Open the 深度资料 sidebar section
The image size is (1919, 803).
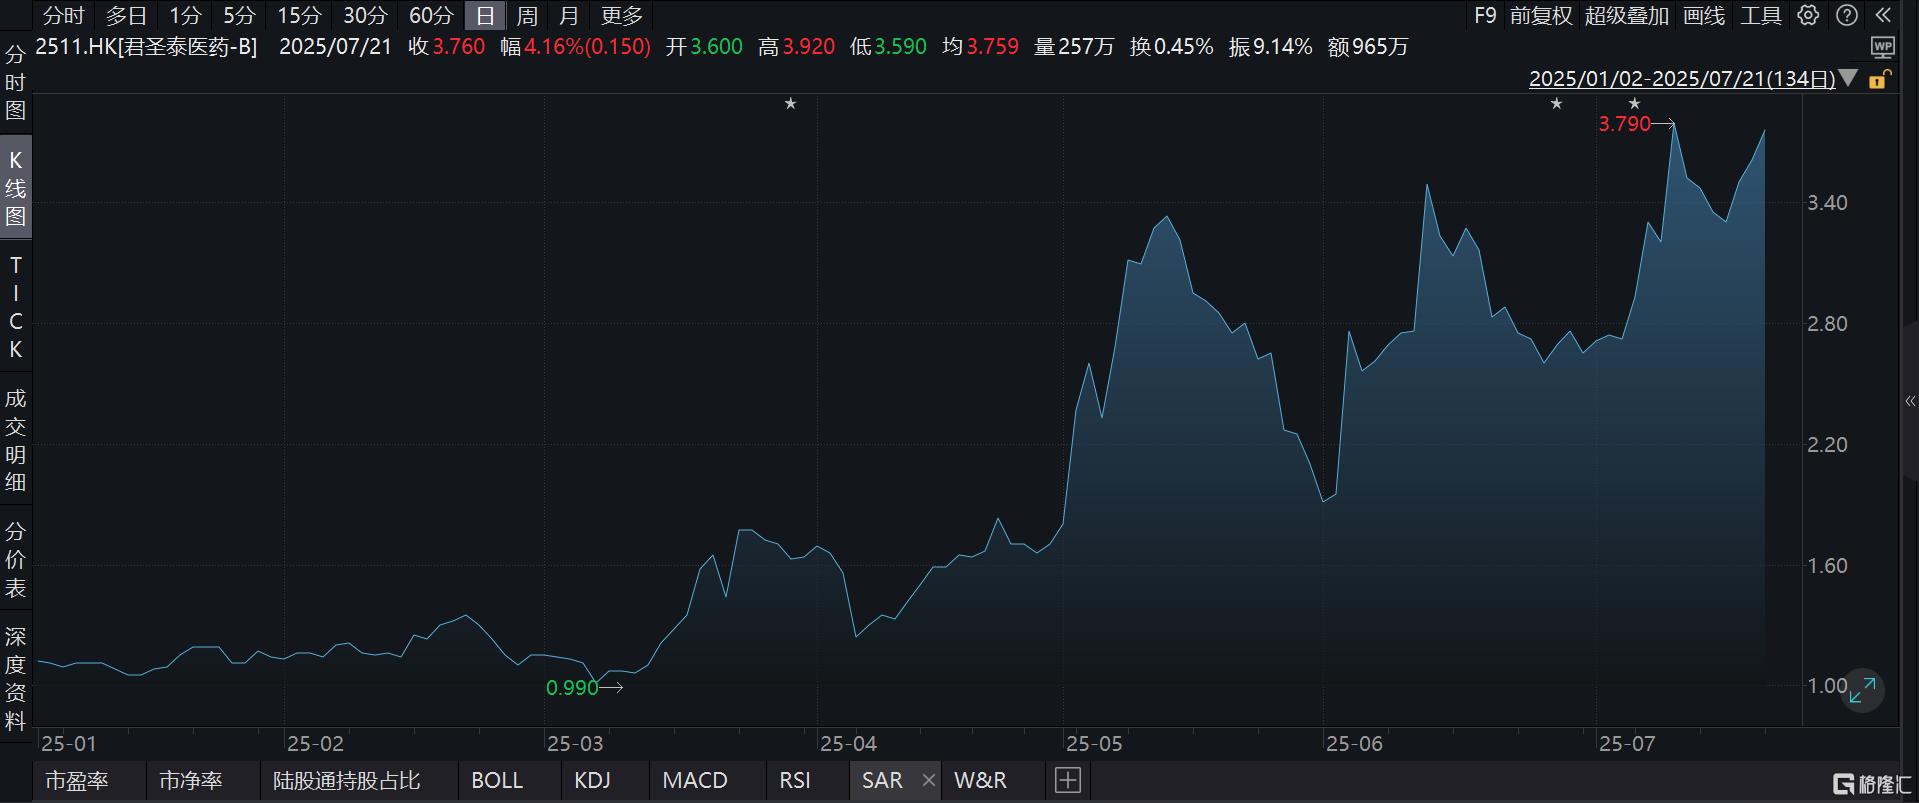click(x=15, y=679)
